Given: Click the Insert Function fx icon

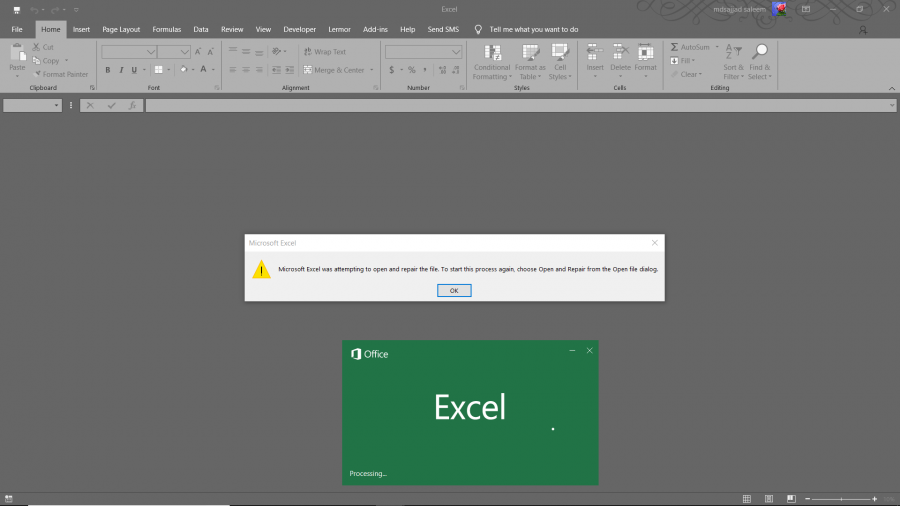Looking at the screenshot, I should pyautogui.click(x=133, y=106).
